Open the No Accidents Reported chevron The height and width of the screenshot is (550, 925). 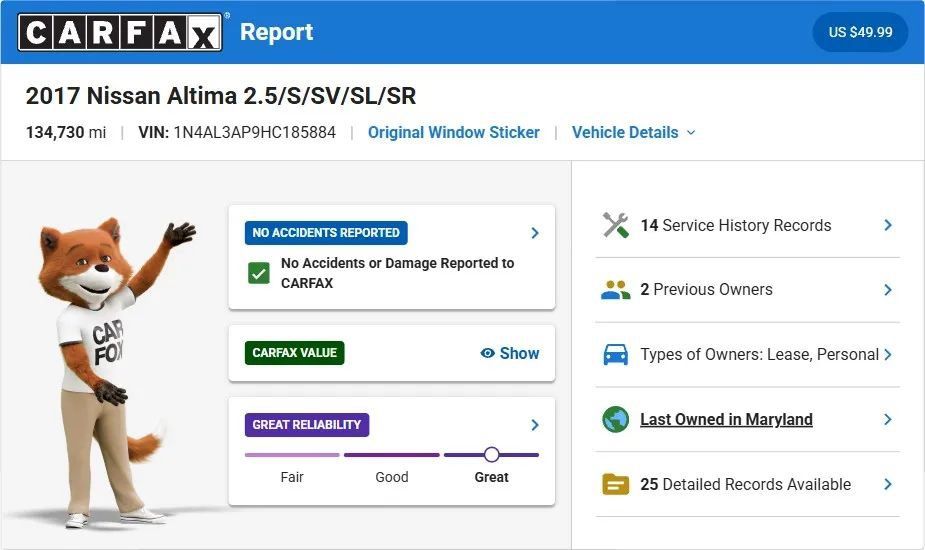(x=534, y=233)
